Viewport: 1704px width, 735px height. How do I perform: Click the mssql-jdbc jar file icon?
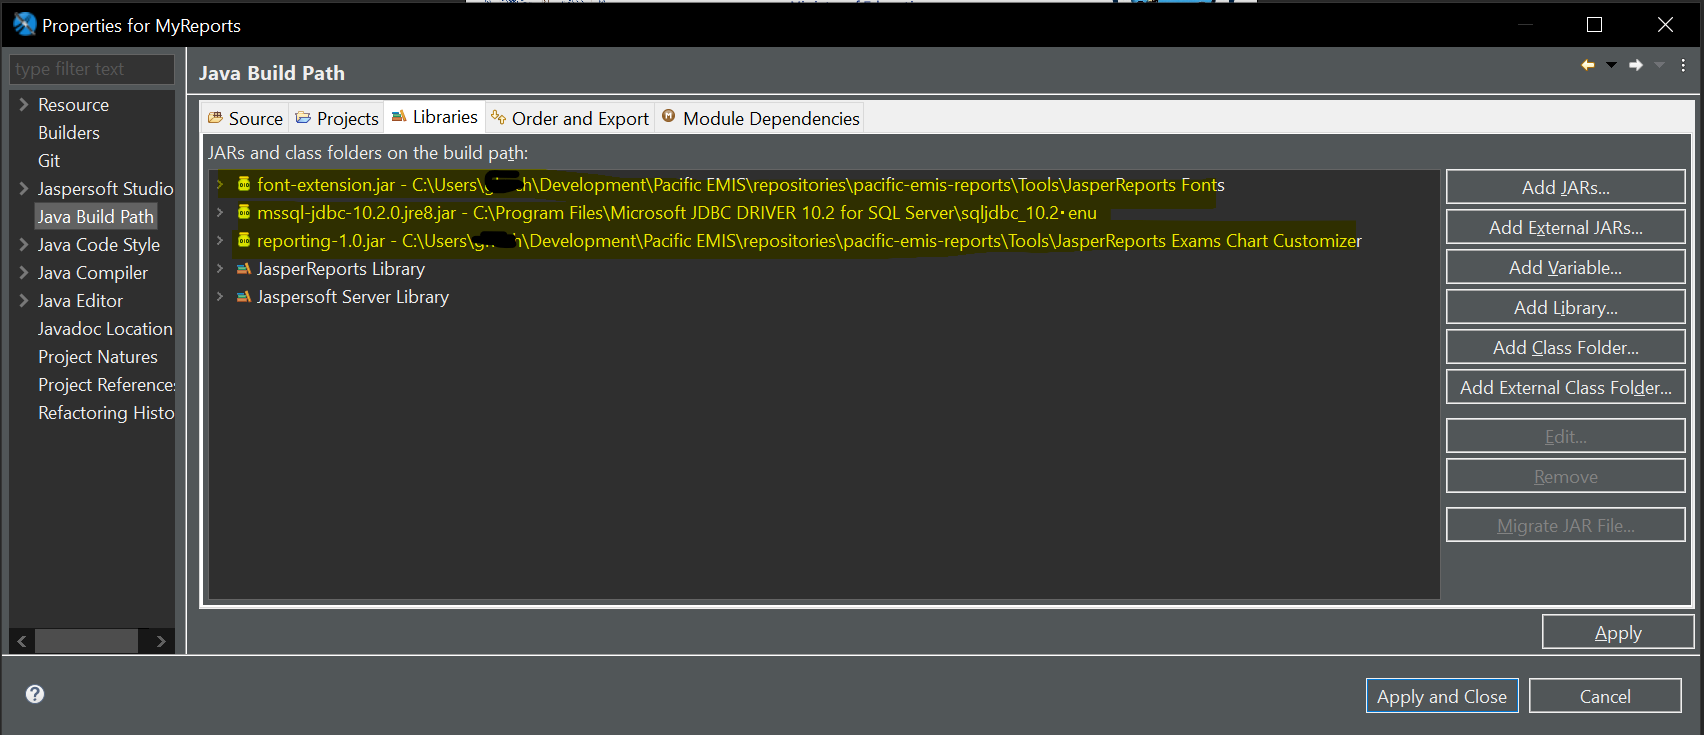click(x=244, y=212)
